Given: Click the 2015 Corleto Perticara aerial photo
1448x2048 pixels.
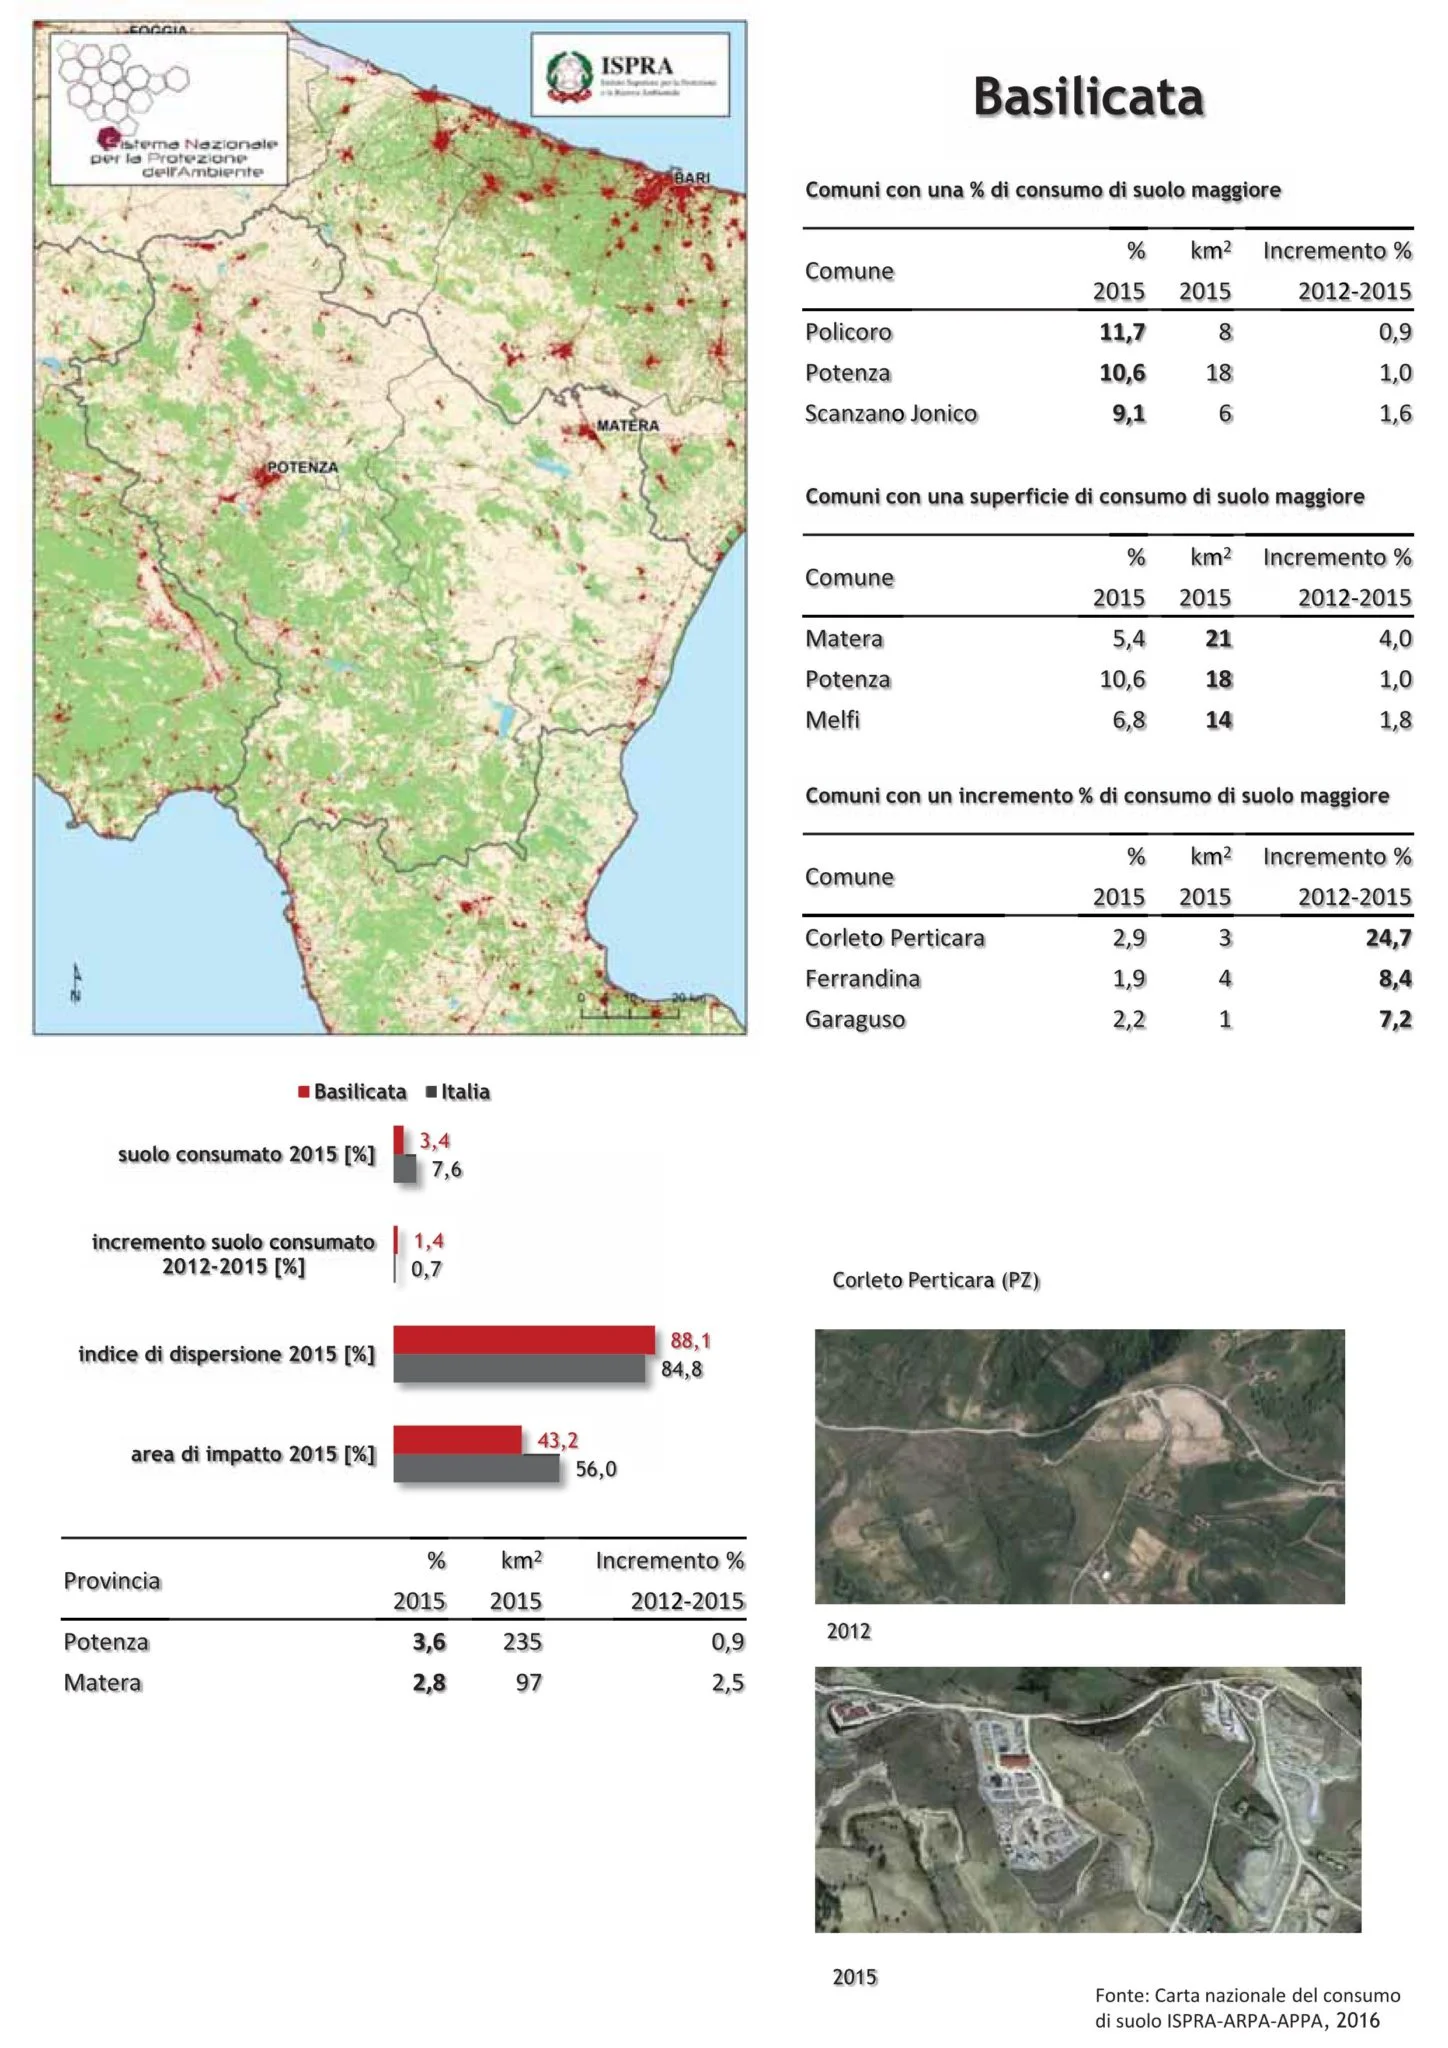Looking at the screenshot, I should pyautogui.click(x=1088, y=1799).
